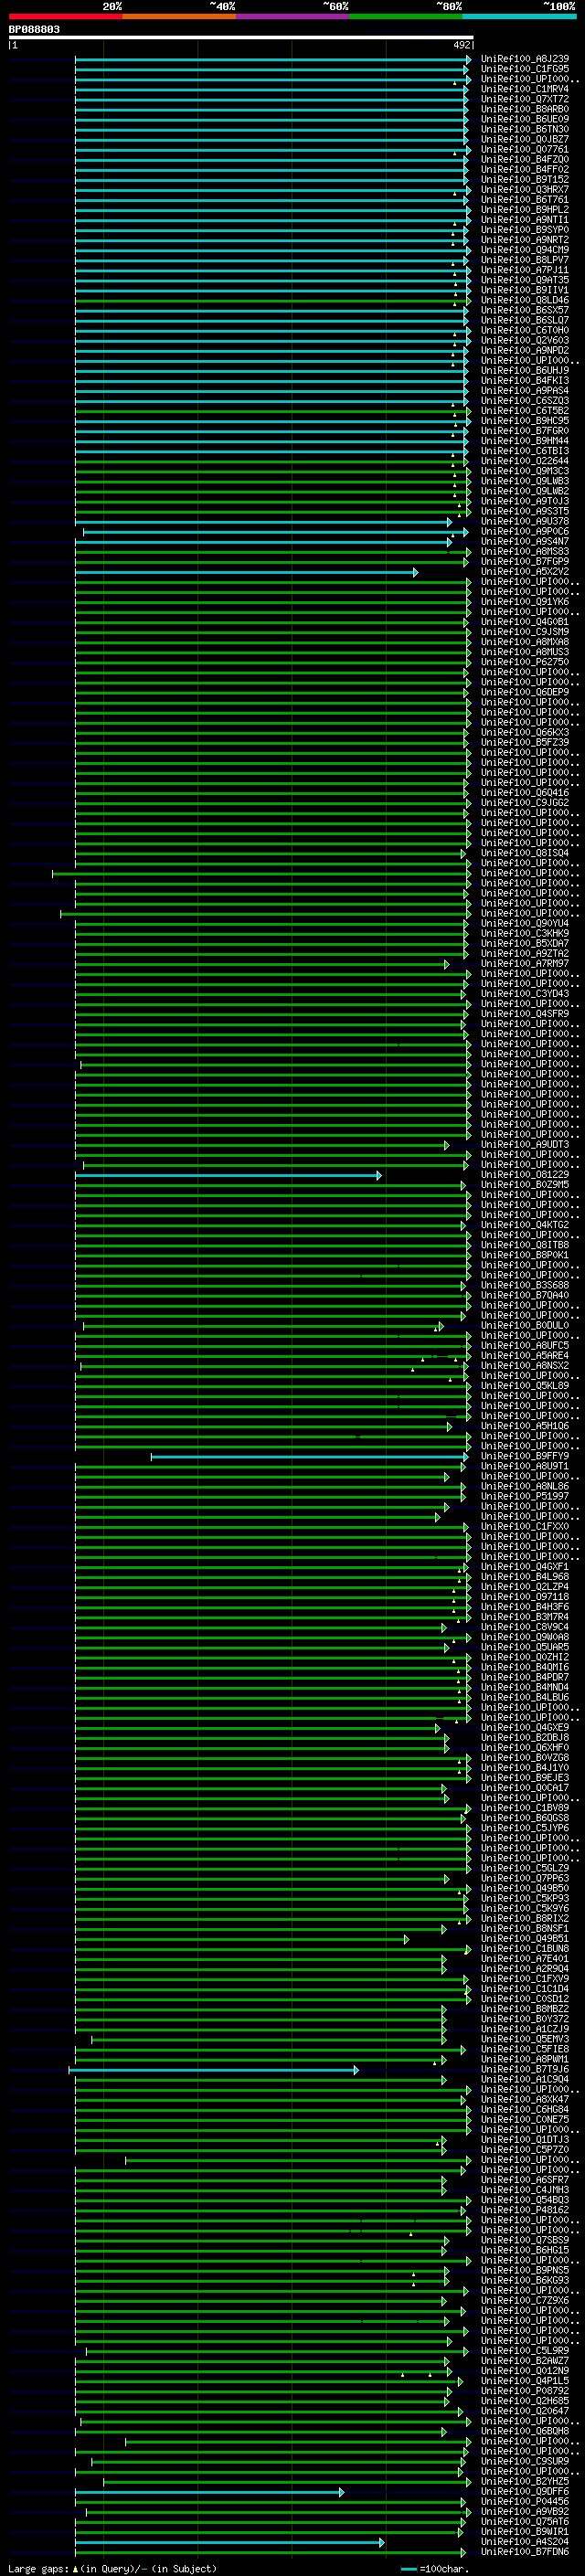This screenshot has height=2576, width=585.
Task: Select the UniRef100_A7RM97 label
Action: click(525, 964)
